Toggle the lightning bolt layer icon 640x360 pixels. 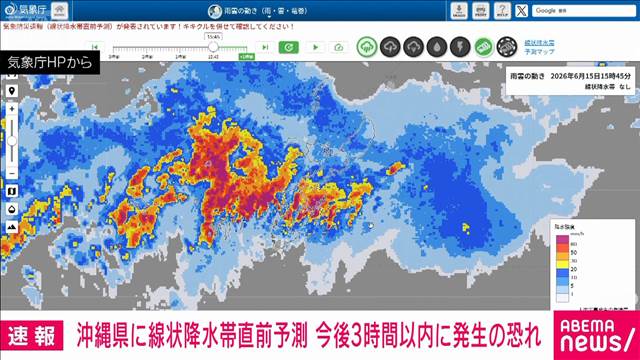[460, 47]
